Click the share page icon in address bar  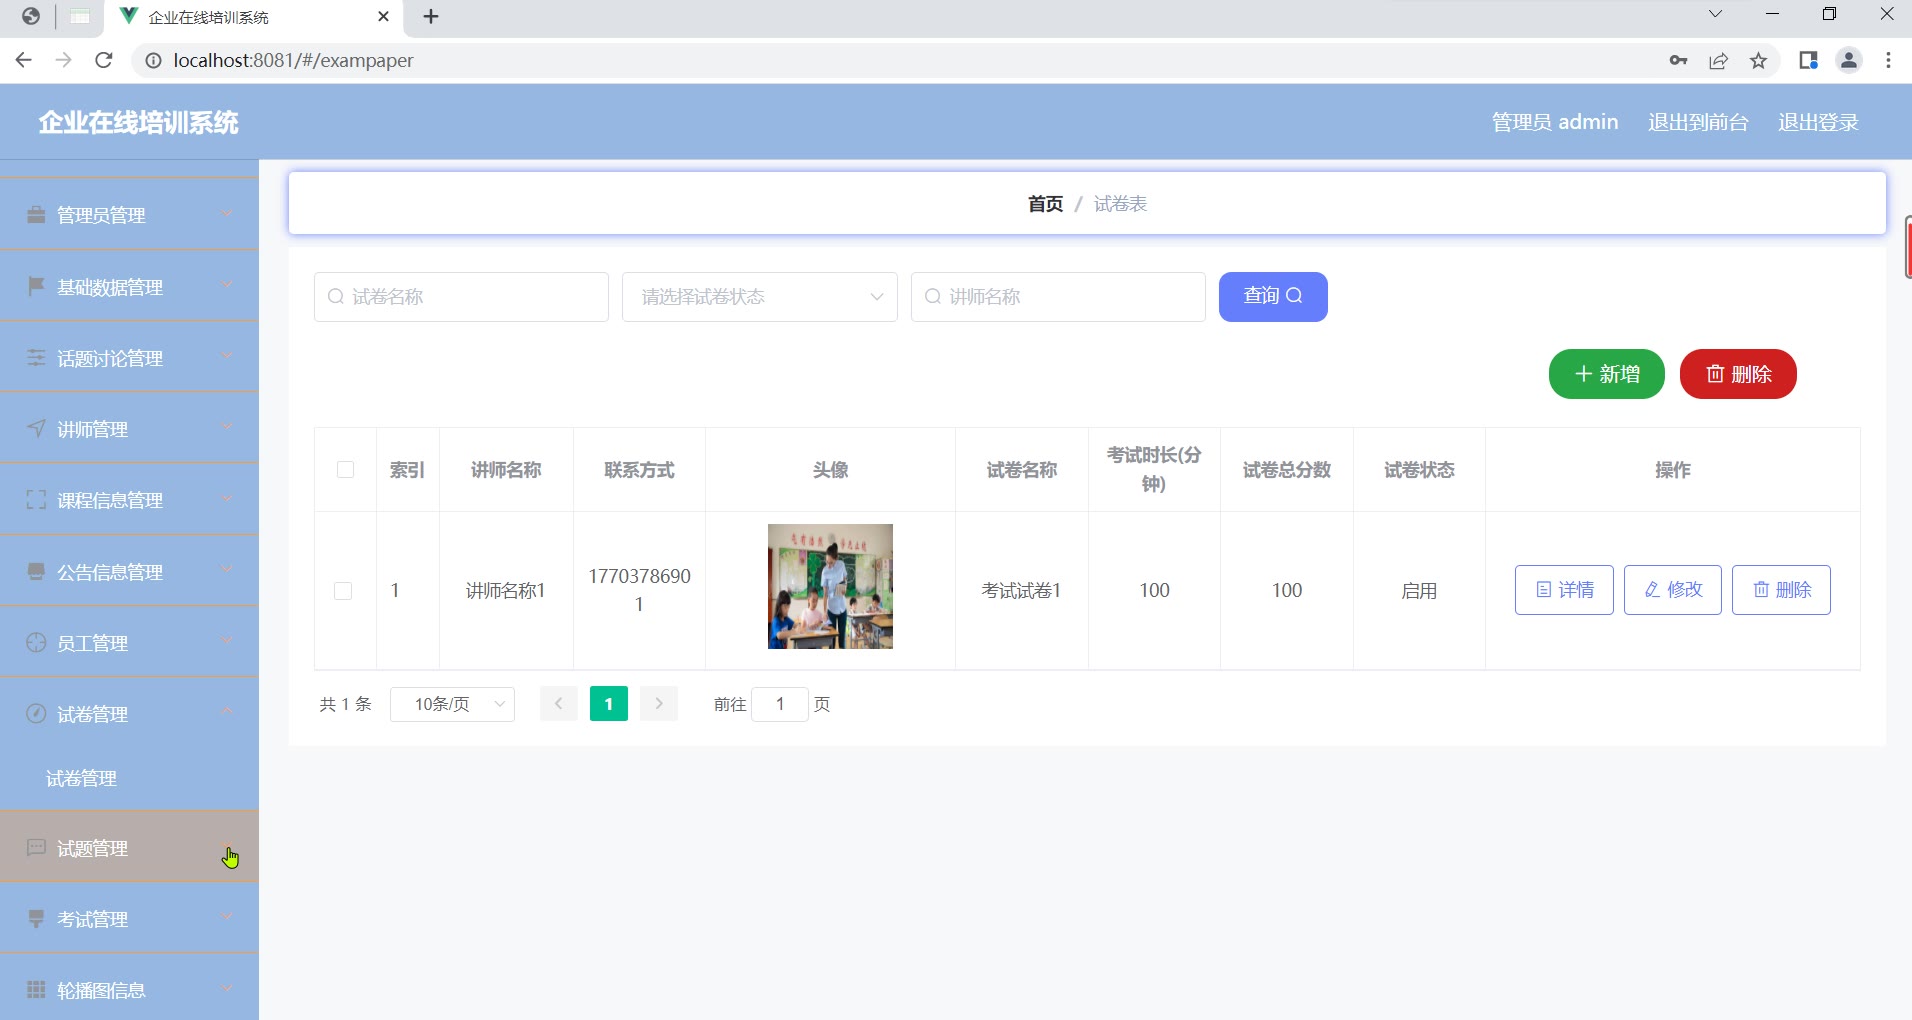1718,61
